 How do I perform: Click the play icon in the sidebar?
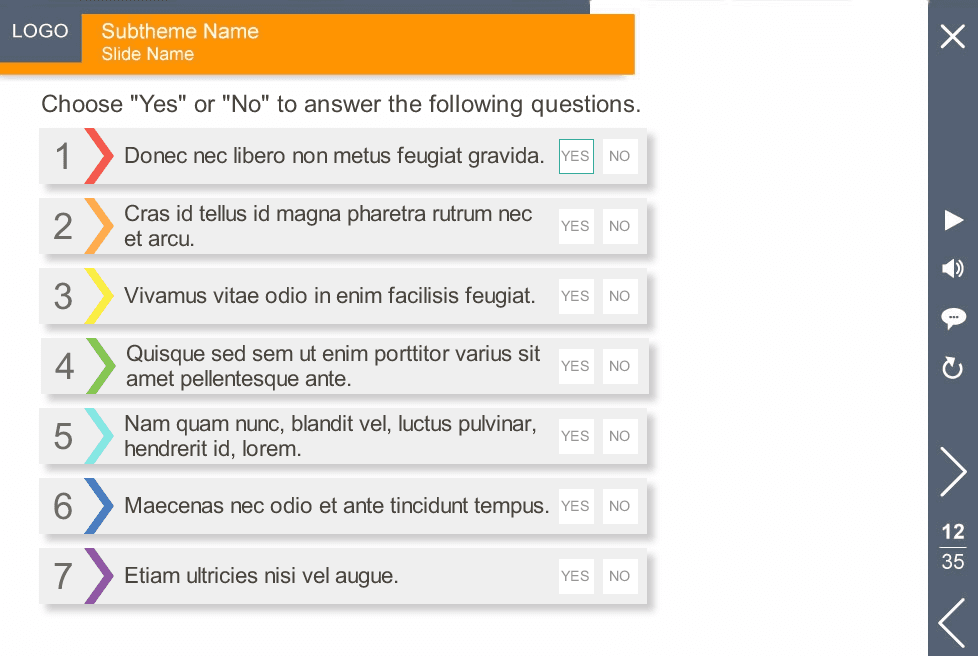(954, 220)
